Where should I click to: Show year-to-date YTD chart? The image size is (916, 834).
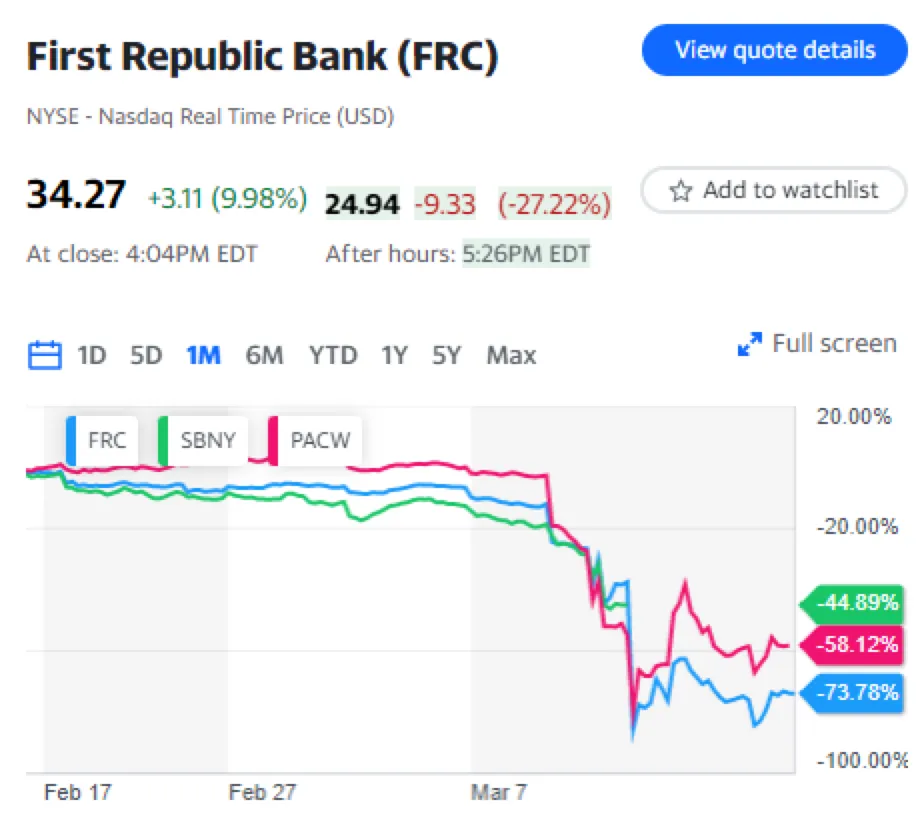coord(333,355)
